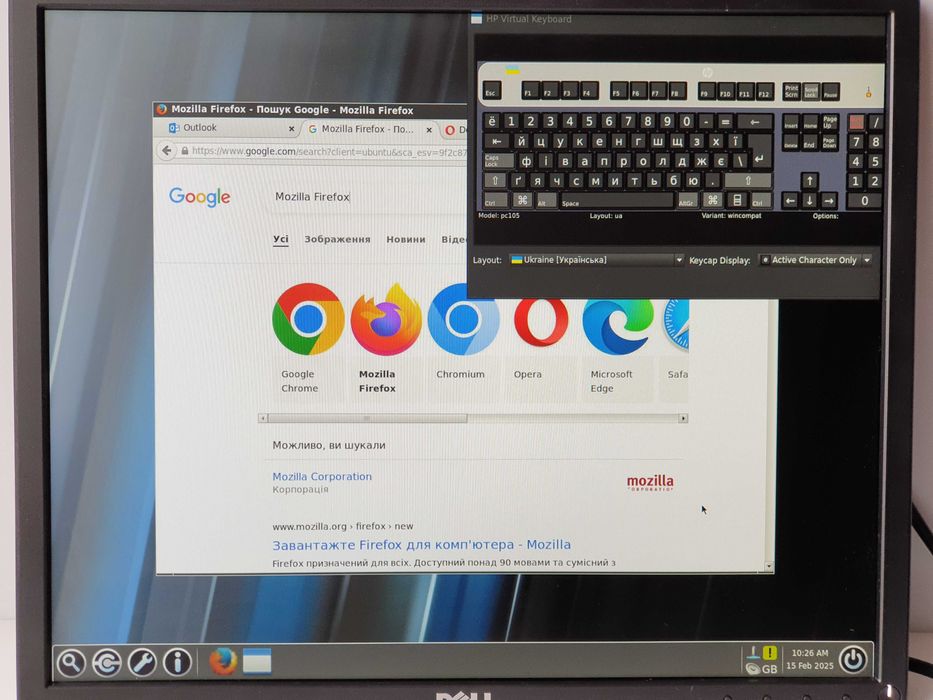The width and height of the screenshot is (933, 700).
Task: Switch to the Mozilla Firefox search tab
Action: pos(370,129)
